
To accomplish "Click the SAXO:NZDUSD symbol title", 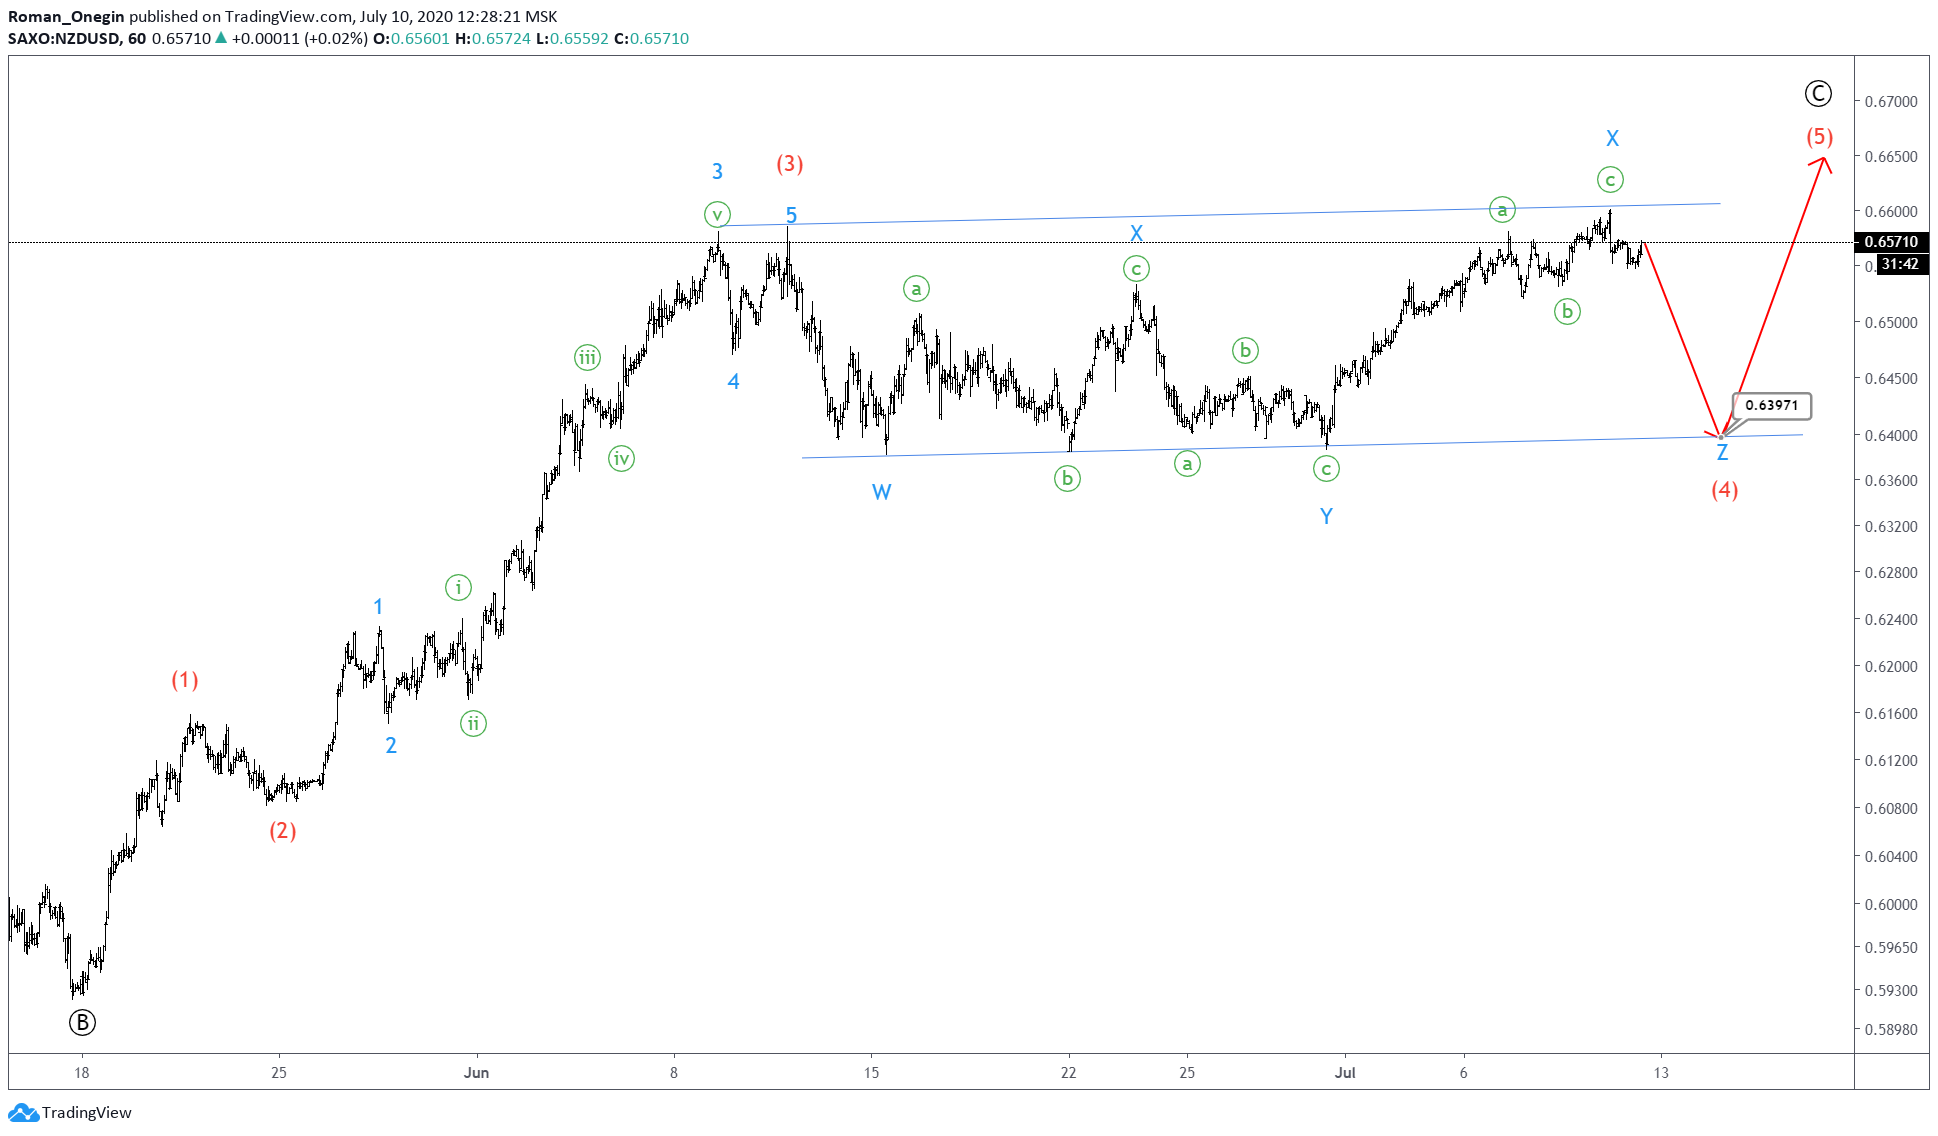I will pos(64,38).
